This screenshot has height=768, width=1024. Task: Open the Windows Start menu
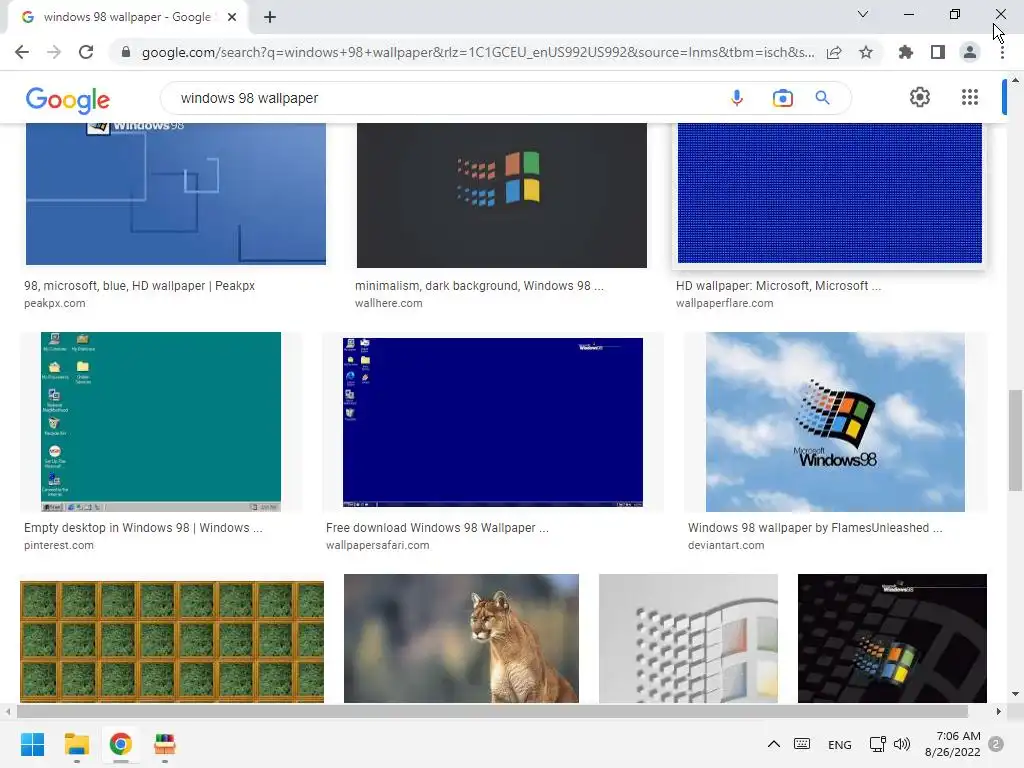pyautogui.click(x=32, y=744)
